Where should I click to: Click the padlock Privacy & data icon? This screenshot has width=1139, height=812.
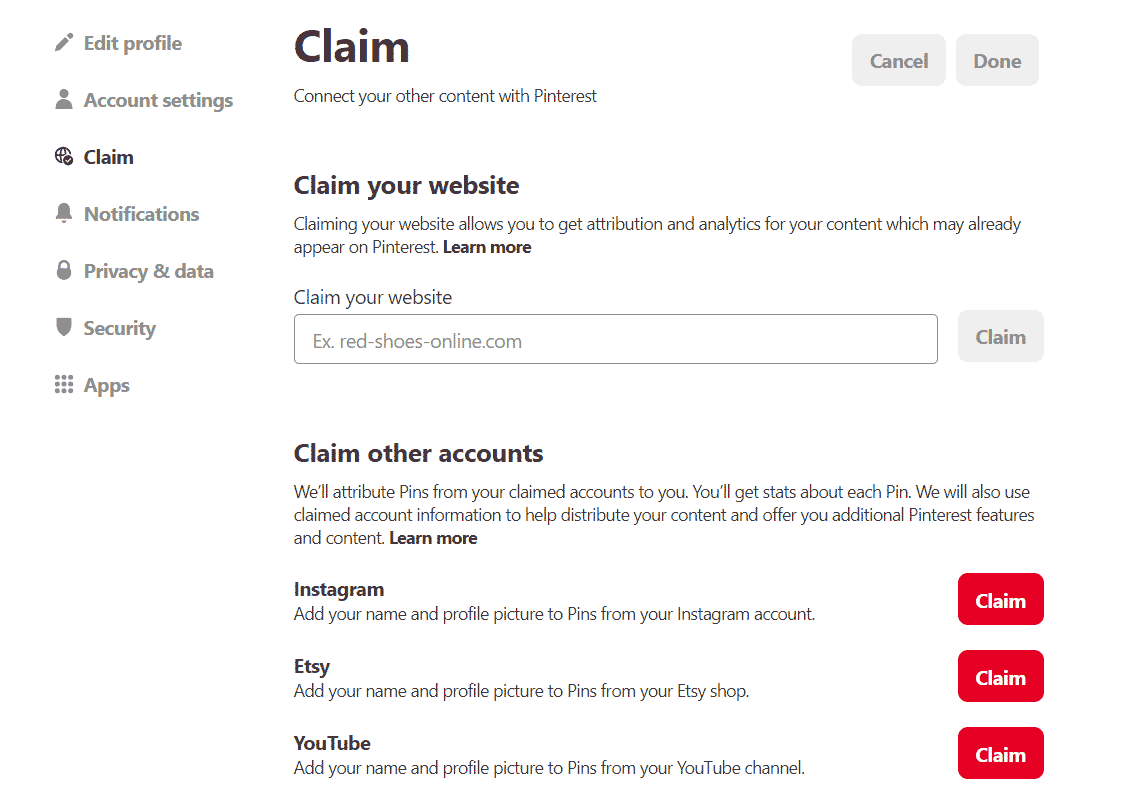click(x=64, y=271)
